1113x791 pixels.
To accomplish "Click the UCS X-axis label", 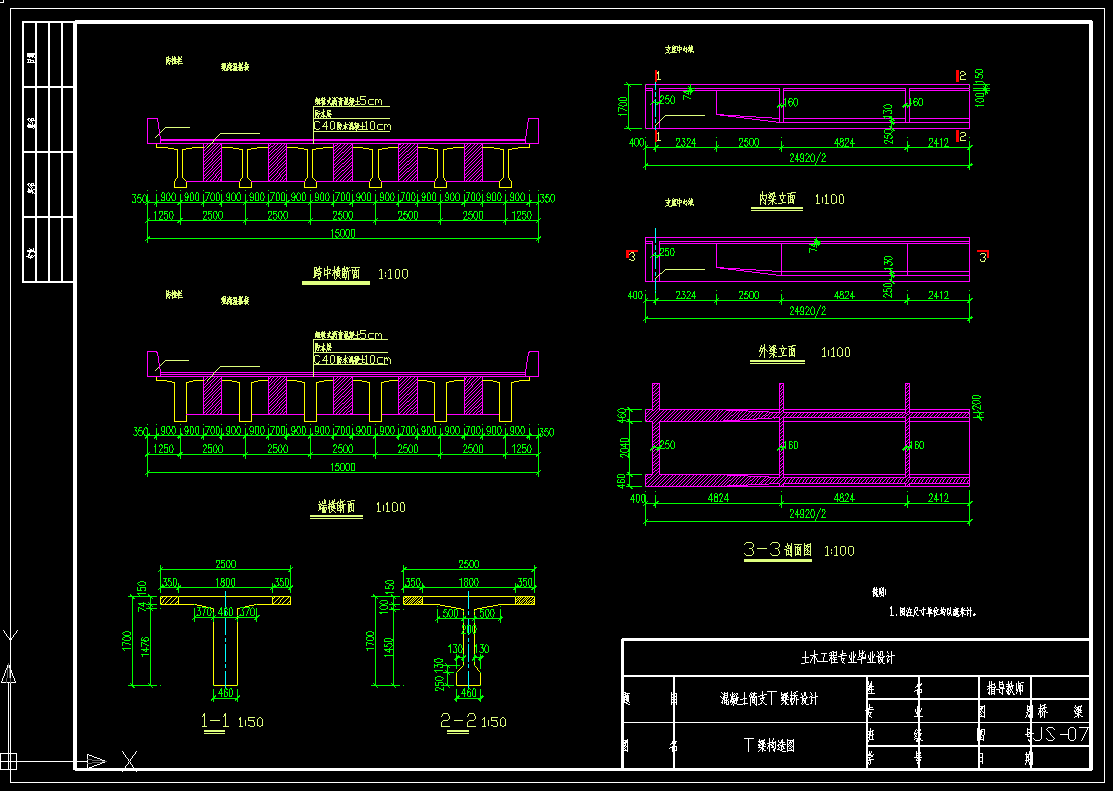I will (x=129, y=761).
